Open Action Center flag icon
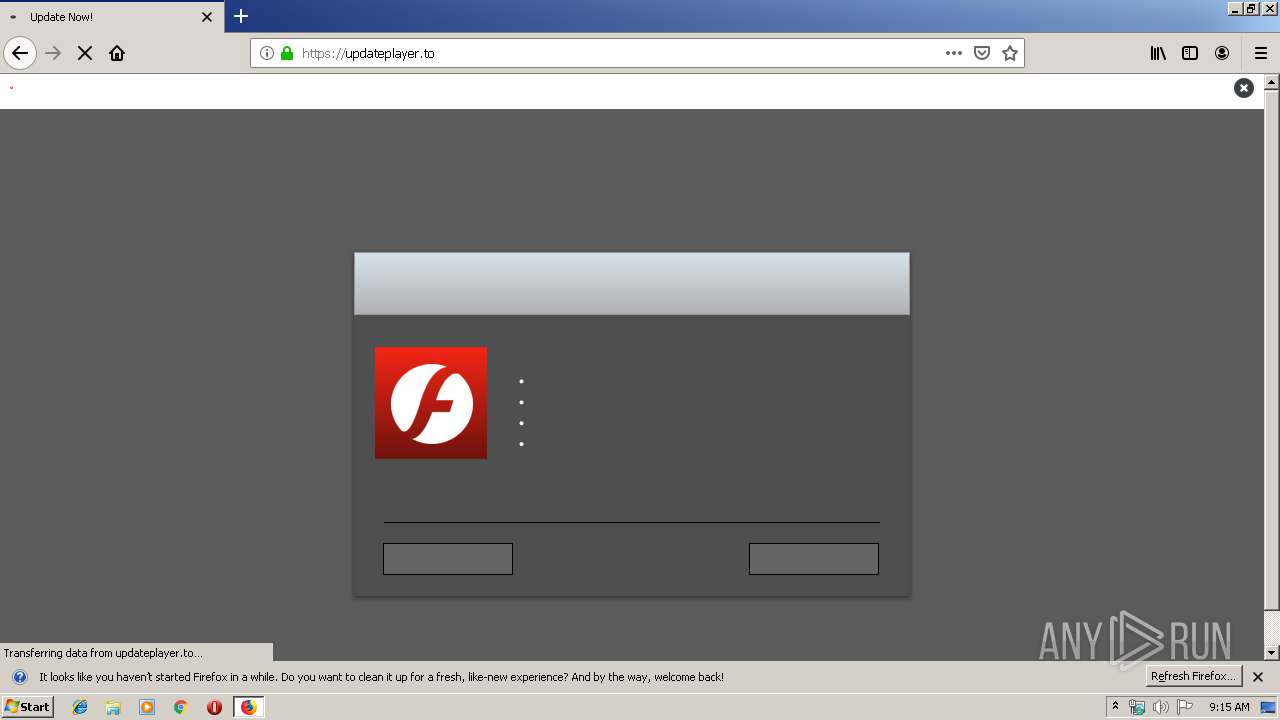 (x=1185, y=707)
